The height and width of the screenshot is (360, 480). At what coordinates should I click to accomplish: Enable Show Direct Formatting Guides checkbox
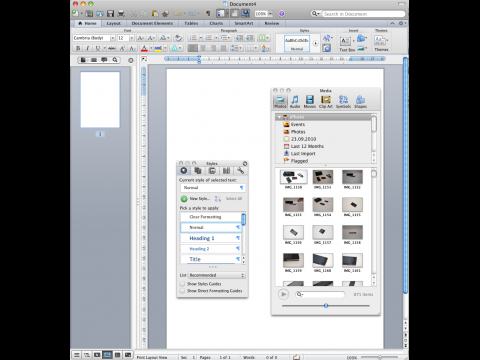coord(182,291)
